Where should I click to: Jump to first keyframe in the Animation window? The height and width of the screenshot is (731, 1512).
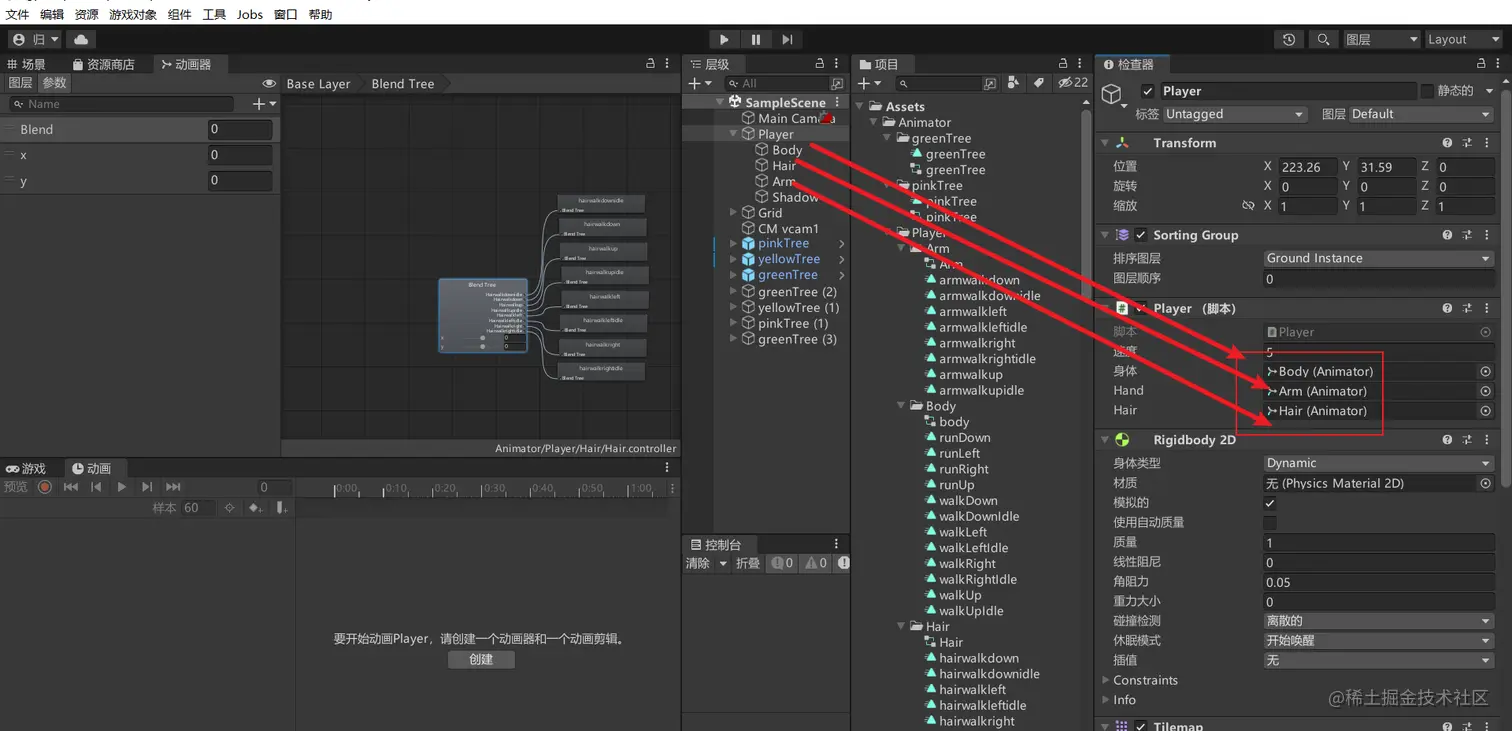pyautogui.click(x=71, y=487)
